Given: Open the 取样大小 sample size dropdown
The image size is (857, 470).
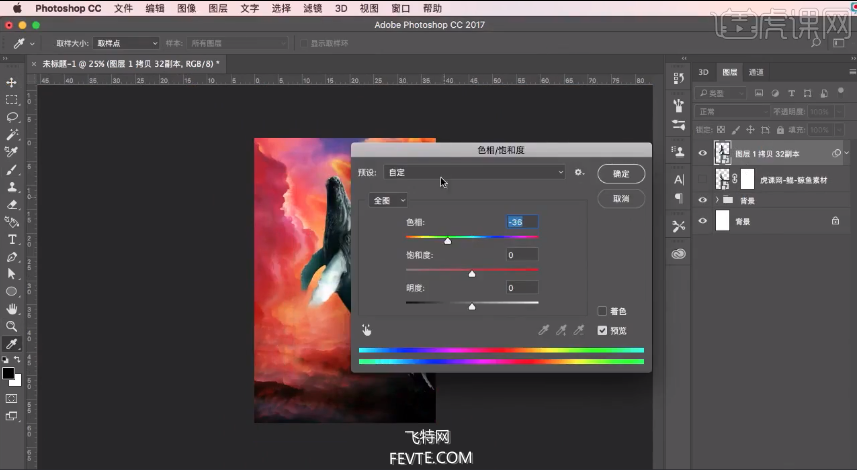Looking at the screenshot, I should [x=126, y=43].
